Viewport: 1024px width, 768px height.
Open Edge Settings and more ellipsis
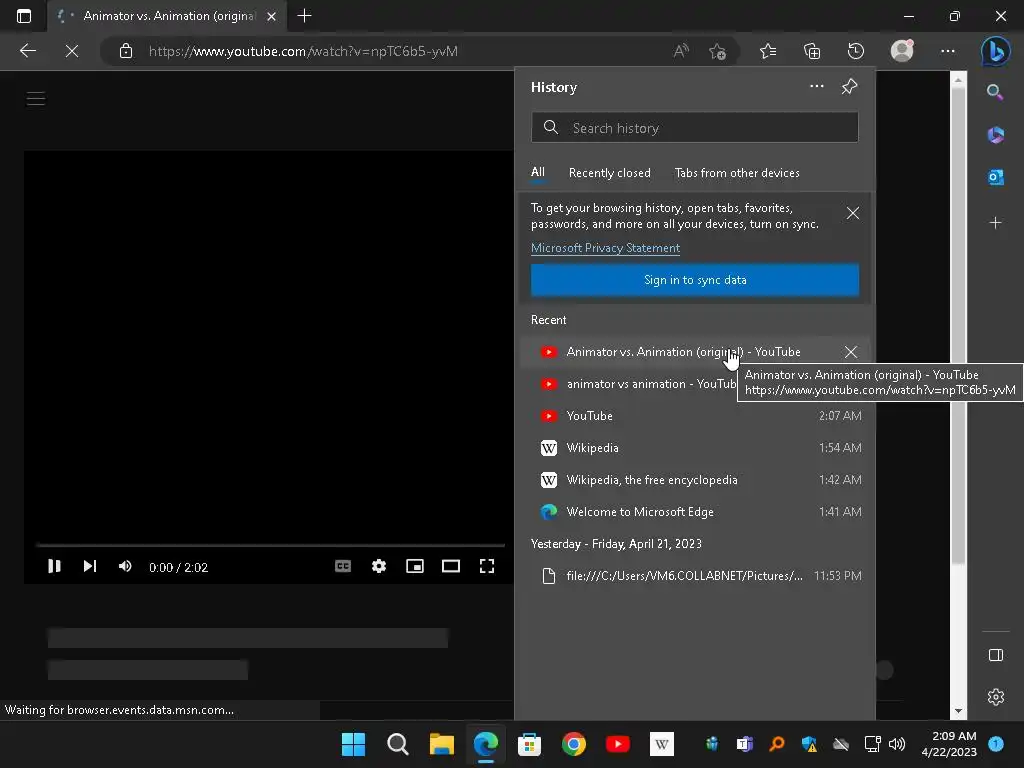click(948, 51)
